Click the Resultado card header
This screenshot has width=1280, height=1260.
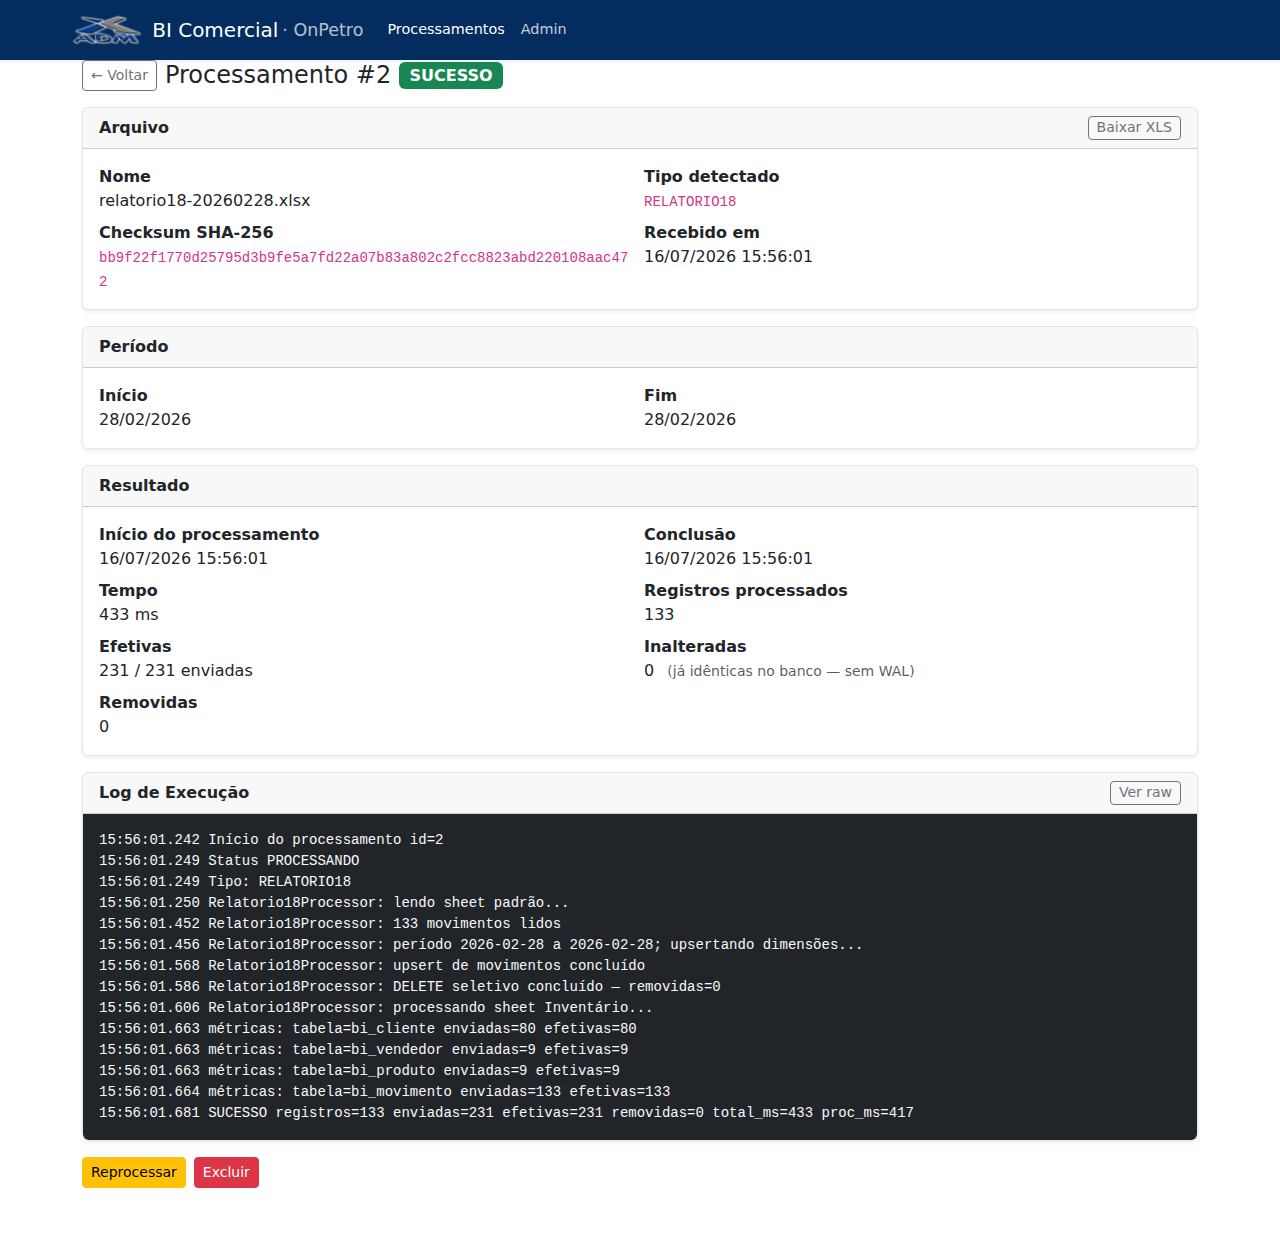tap(640, 486)
